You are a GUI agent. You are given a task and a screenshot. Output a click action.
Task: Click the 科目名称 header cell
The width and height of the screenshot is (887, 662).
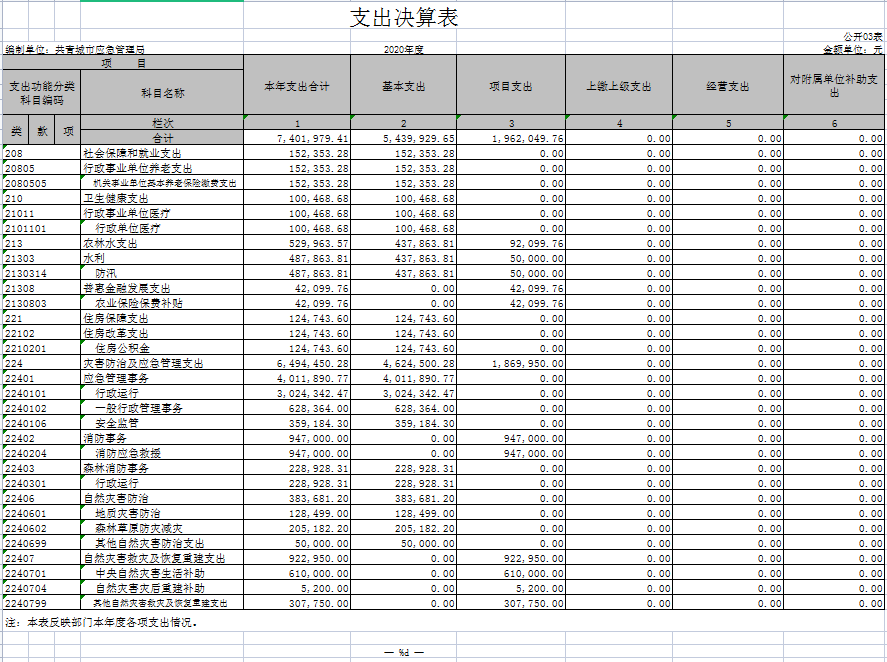(163, 93)
